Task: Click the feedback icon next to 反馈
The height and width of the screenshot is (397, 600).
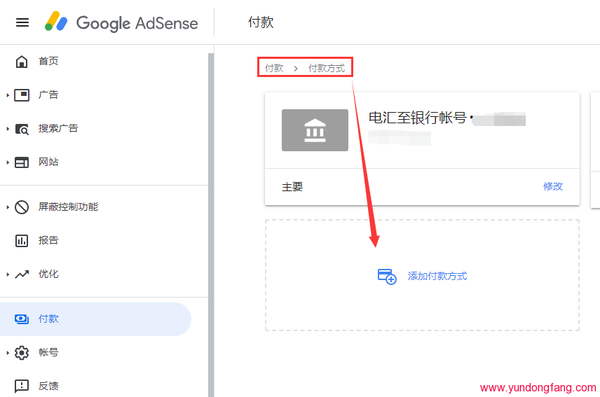Action: (21, 386)
